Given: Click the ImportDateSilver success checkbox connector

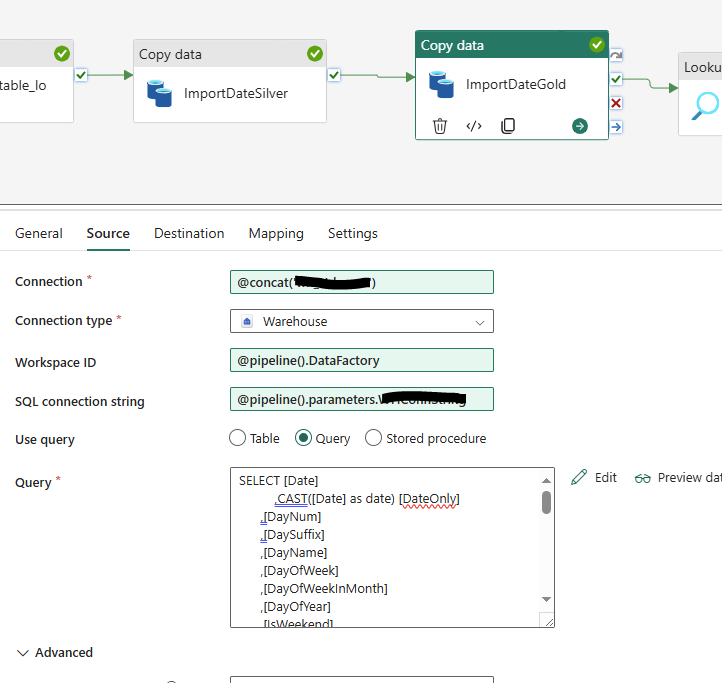Looking at the screenshot, I should click(x=334, y=75).
